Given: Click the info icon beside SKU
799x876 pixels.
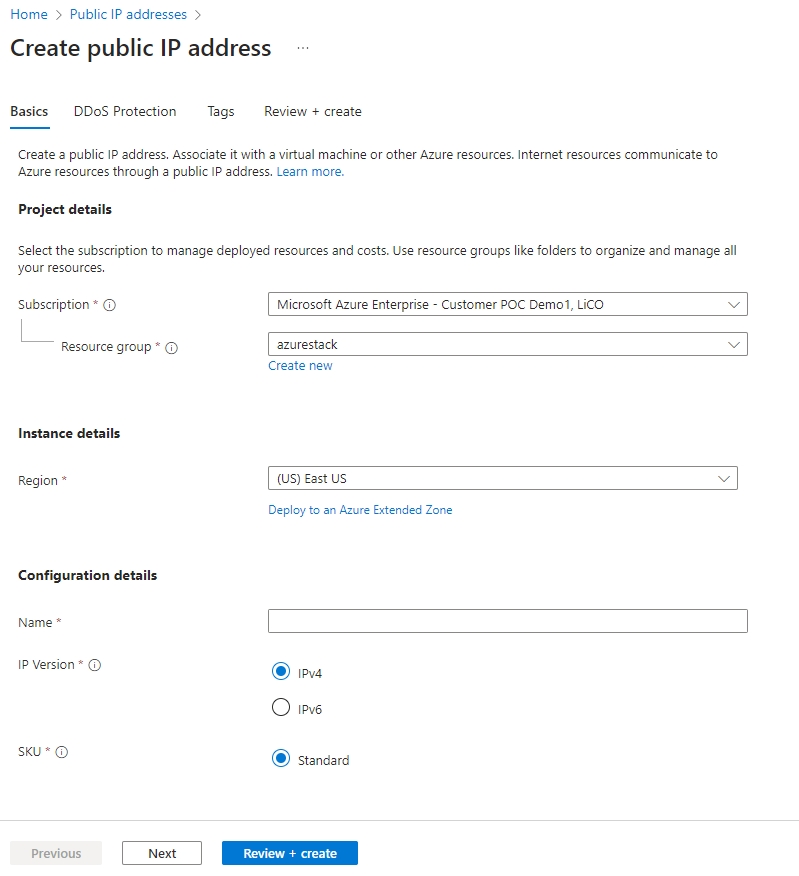Looking at the screenshot, I should point(62,752).
